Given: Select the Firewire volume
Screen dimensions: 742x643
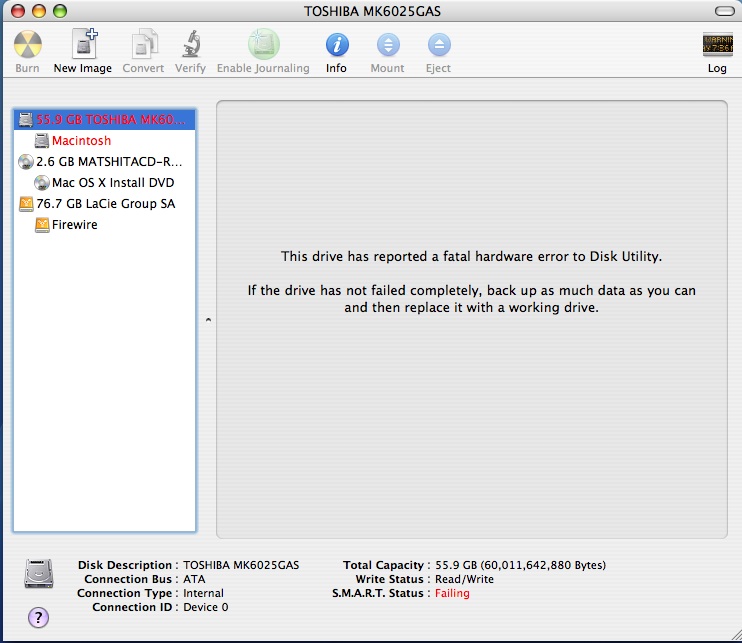Looking at the screenshot, I should coord(105,225).
